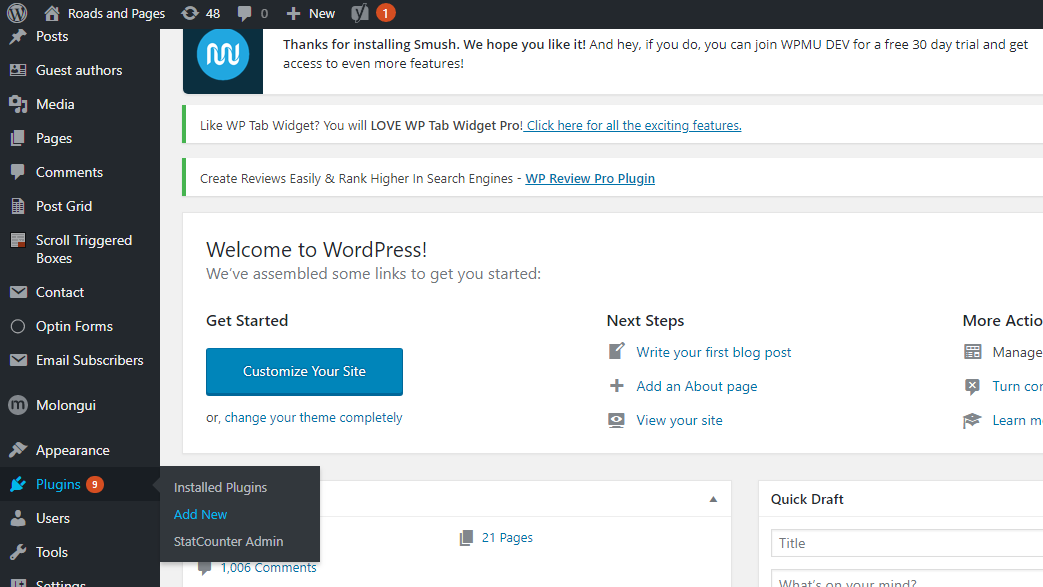1043x587 pixels.
Task: Follow the change your theme completely link
Action: pyautogui.click(x=313, y=417)
